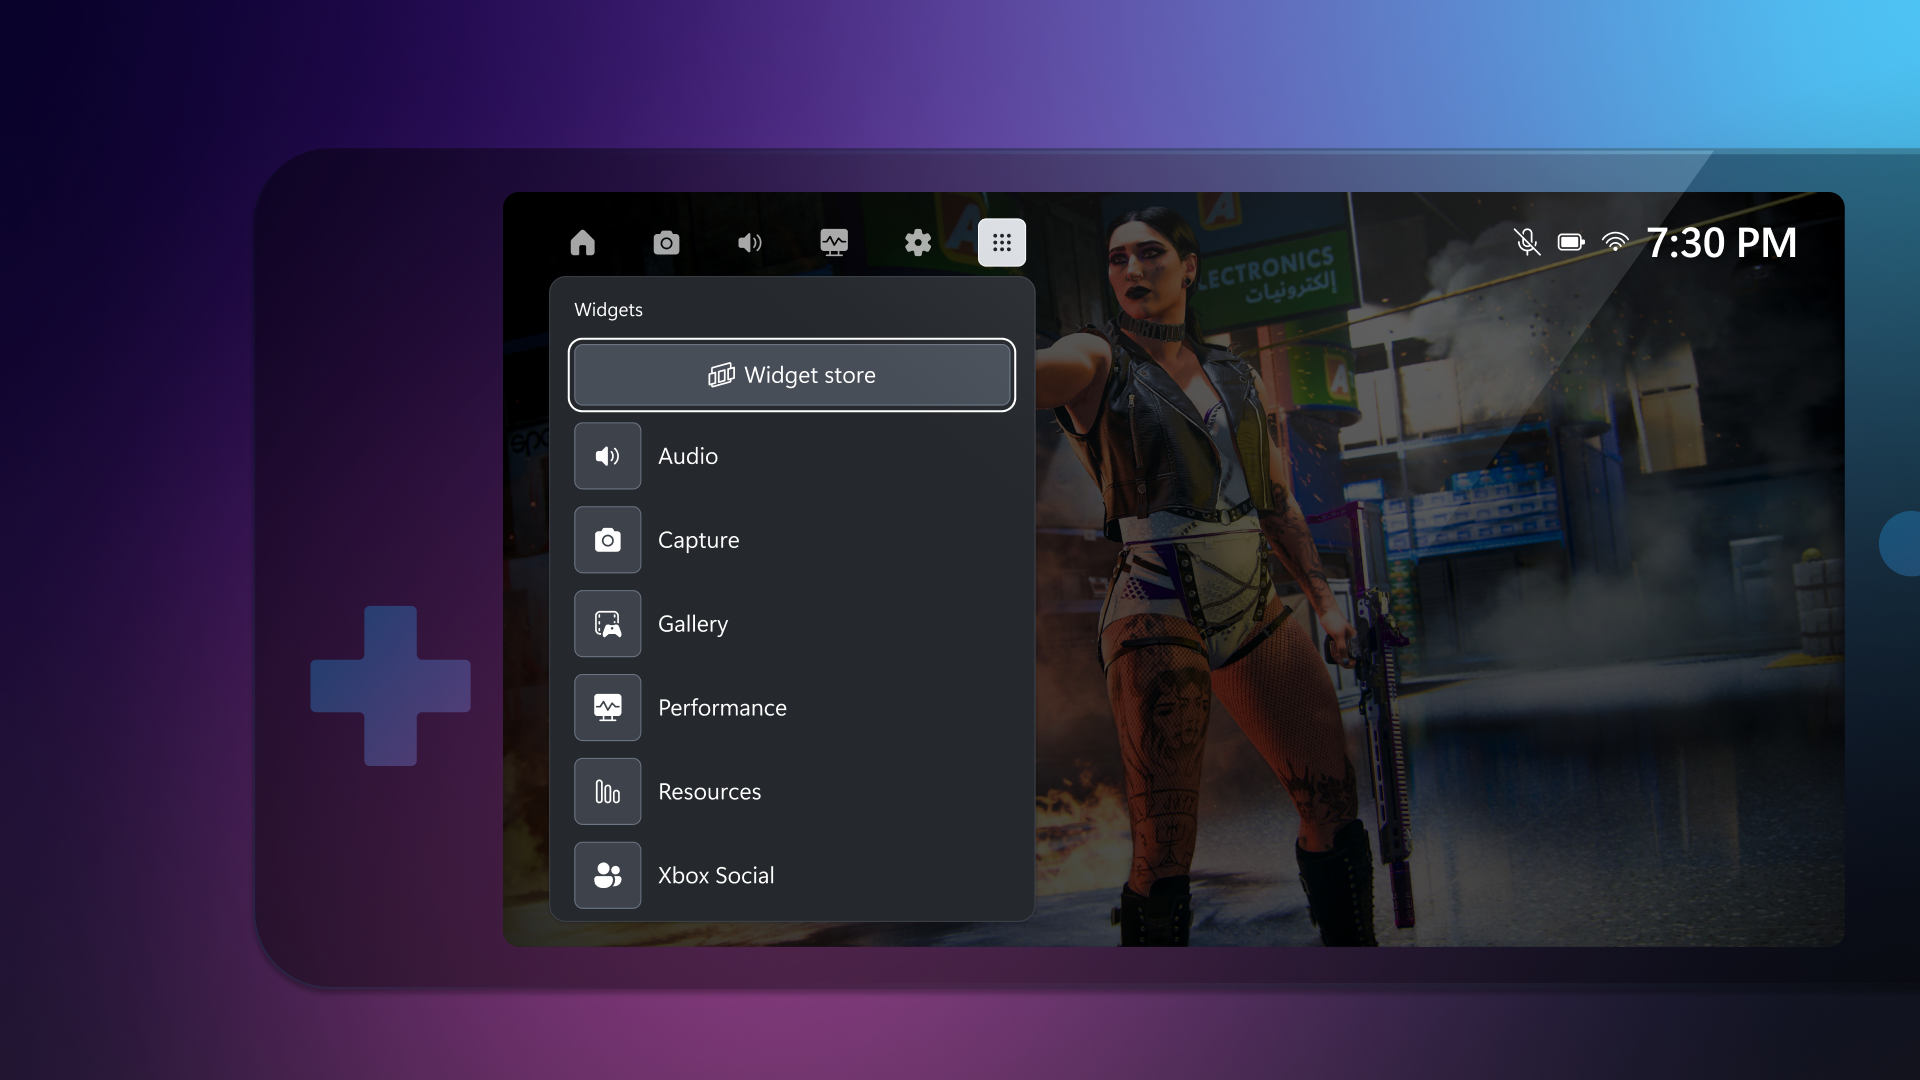
Task: Click the Home navigation icon
Action: tap(582, 241)
